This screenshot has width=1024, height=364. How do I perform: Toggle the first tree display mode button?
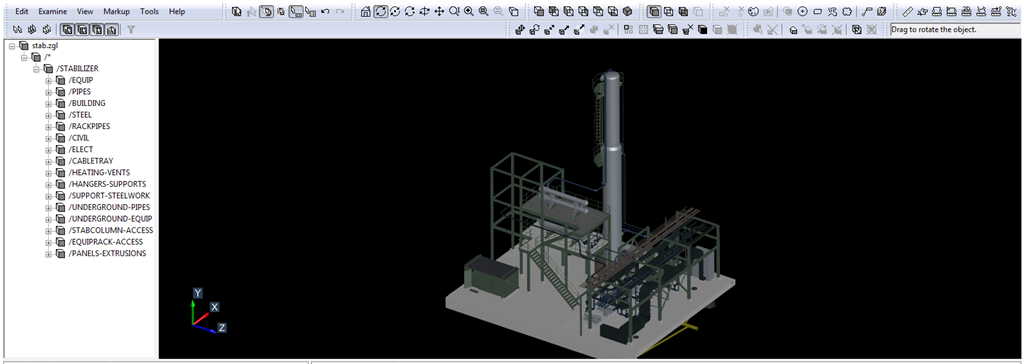click(x=68, y=29)
